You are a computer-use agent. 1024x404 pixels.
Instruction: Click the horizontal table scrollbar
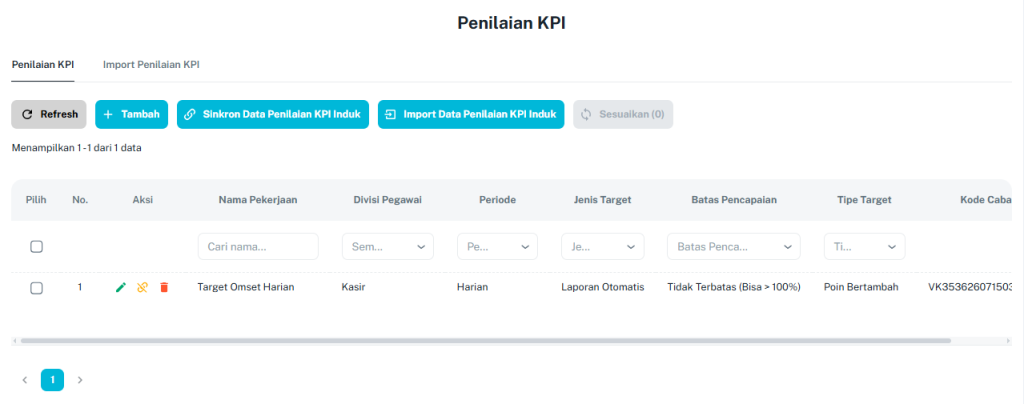486,341
